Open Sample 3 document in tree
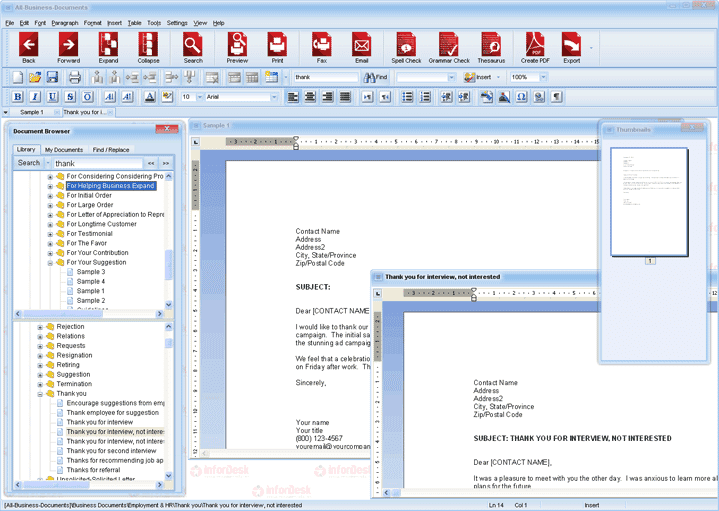Image resolution: width=719 pixels, height=511 pixels. point(90,272)
